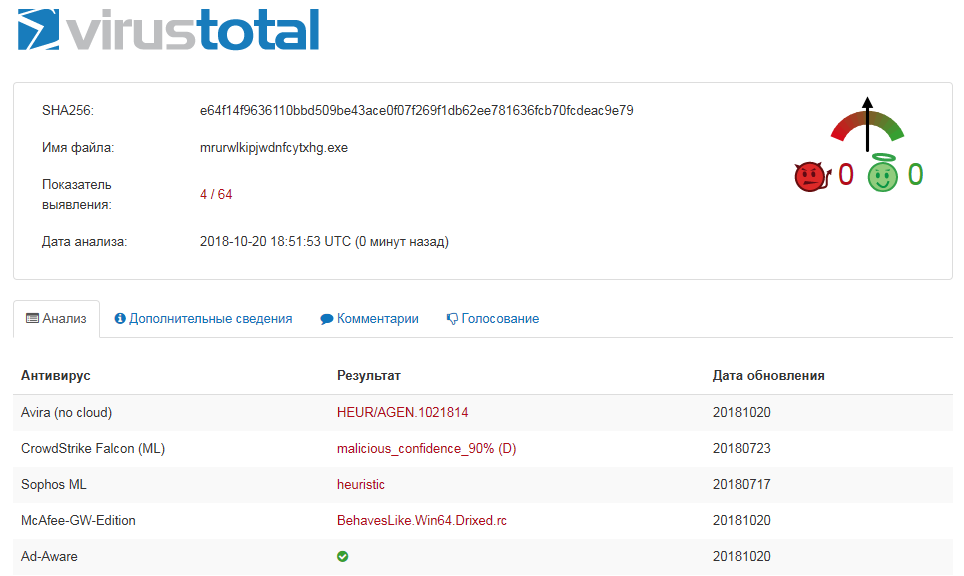Screen dimensions: 964x576
Task: Click malicious_confidence_90% (D) result
Action: point(427,448)
